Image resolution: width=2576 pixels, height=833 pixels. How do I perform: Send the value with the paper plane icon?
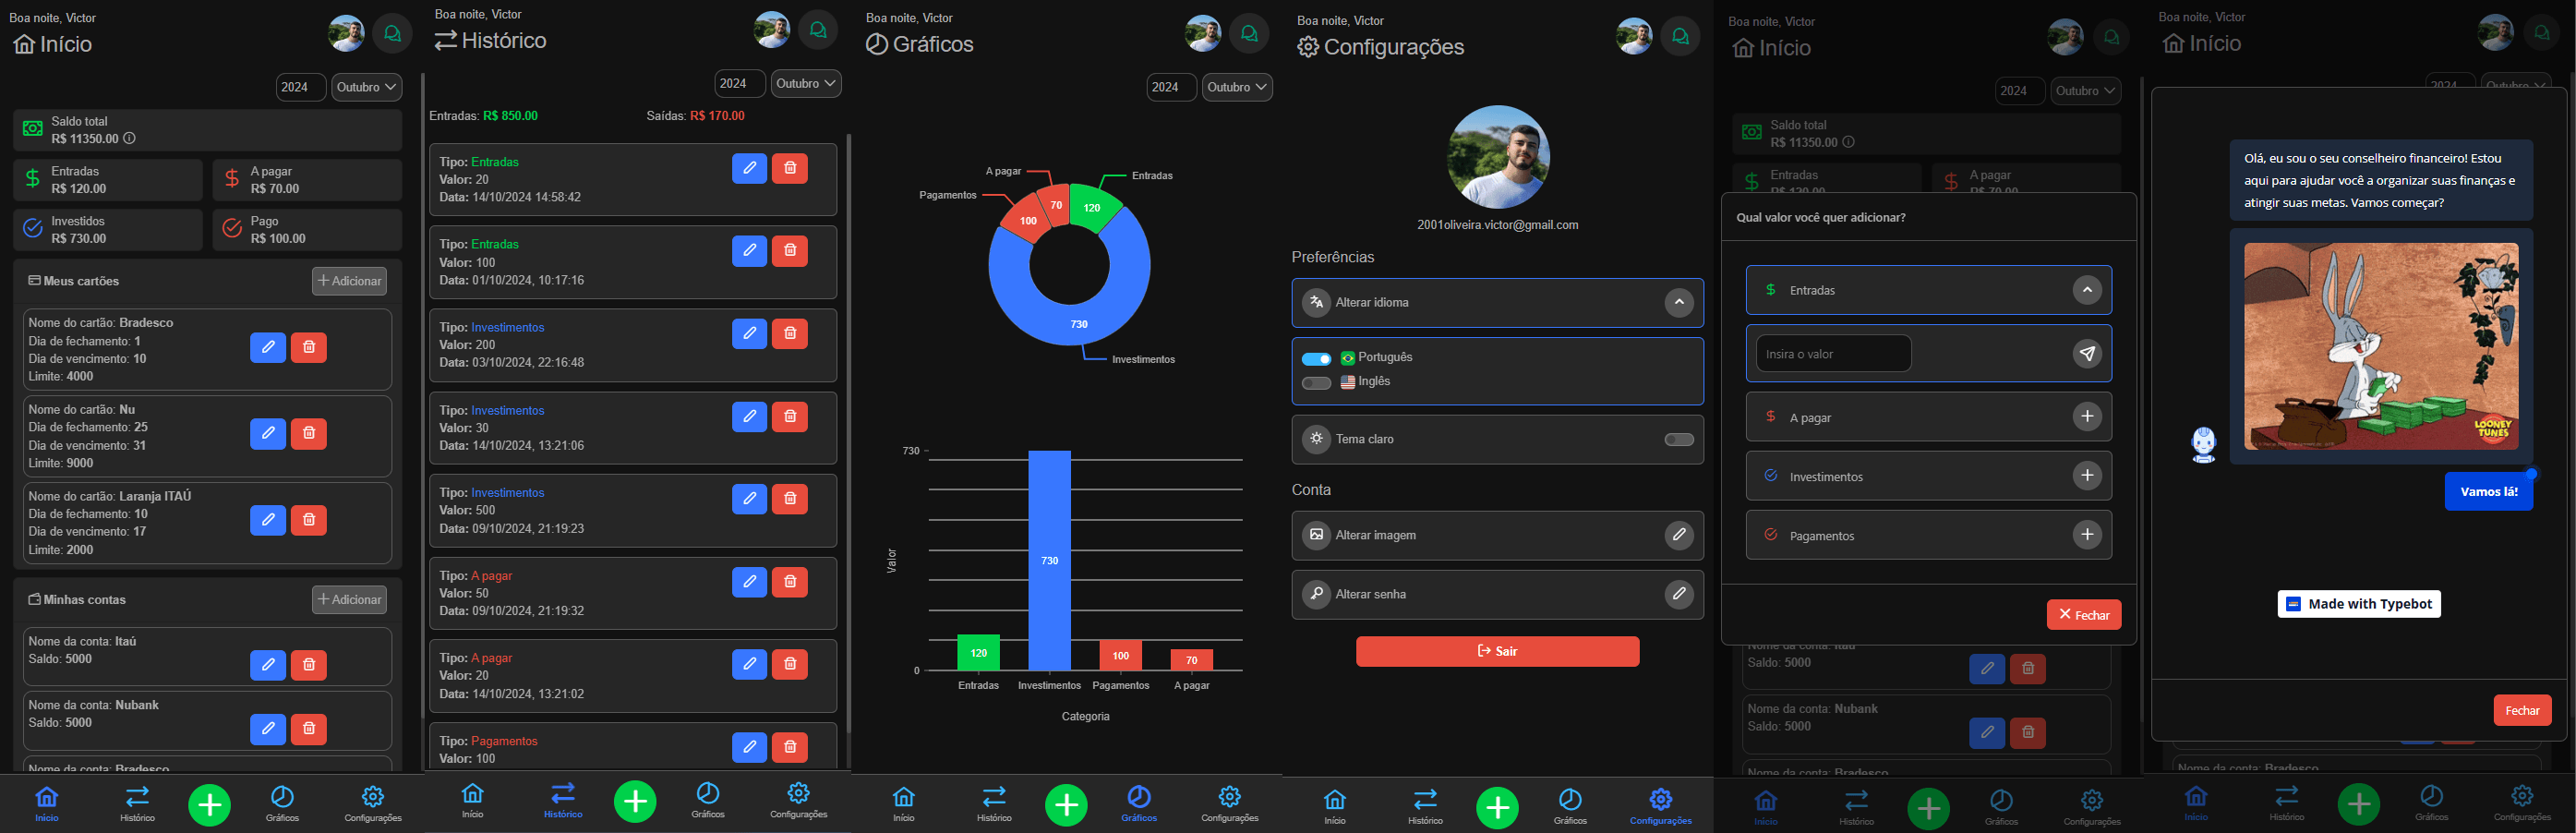point(2087,353)
